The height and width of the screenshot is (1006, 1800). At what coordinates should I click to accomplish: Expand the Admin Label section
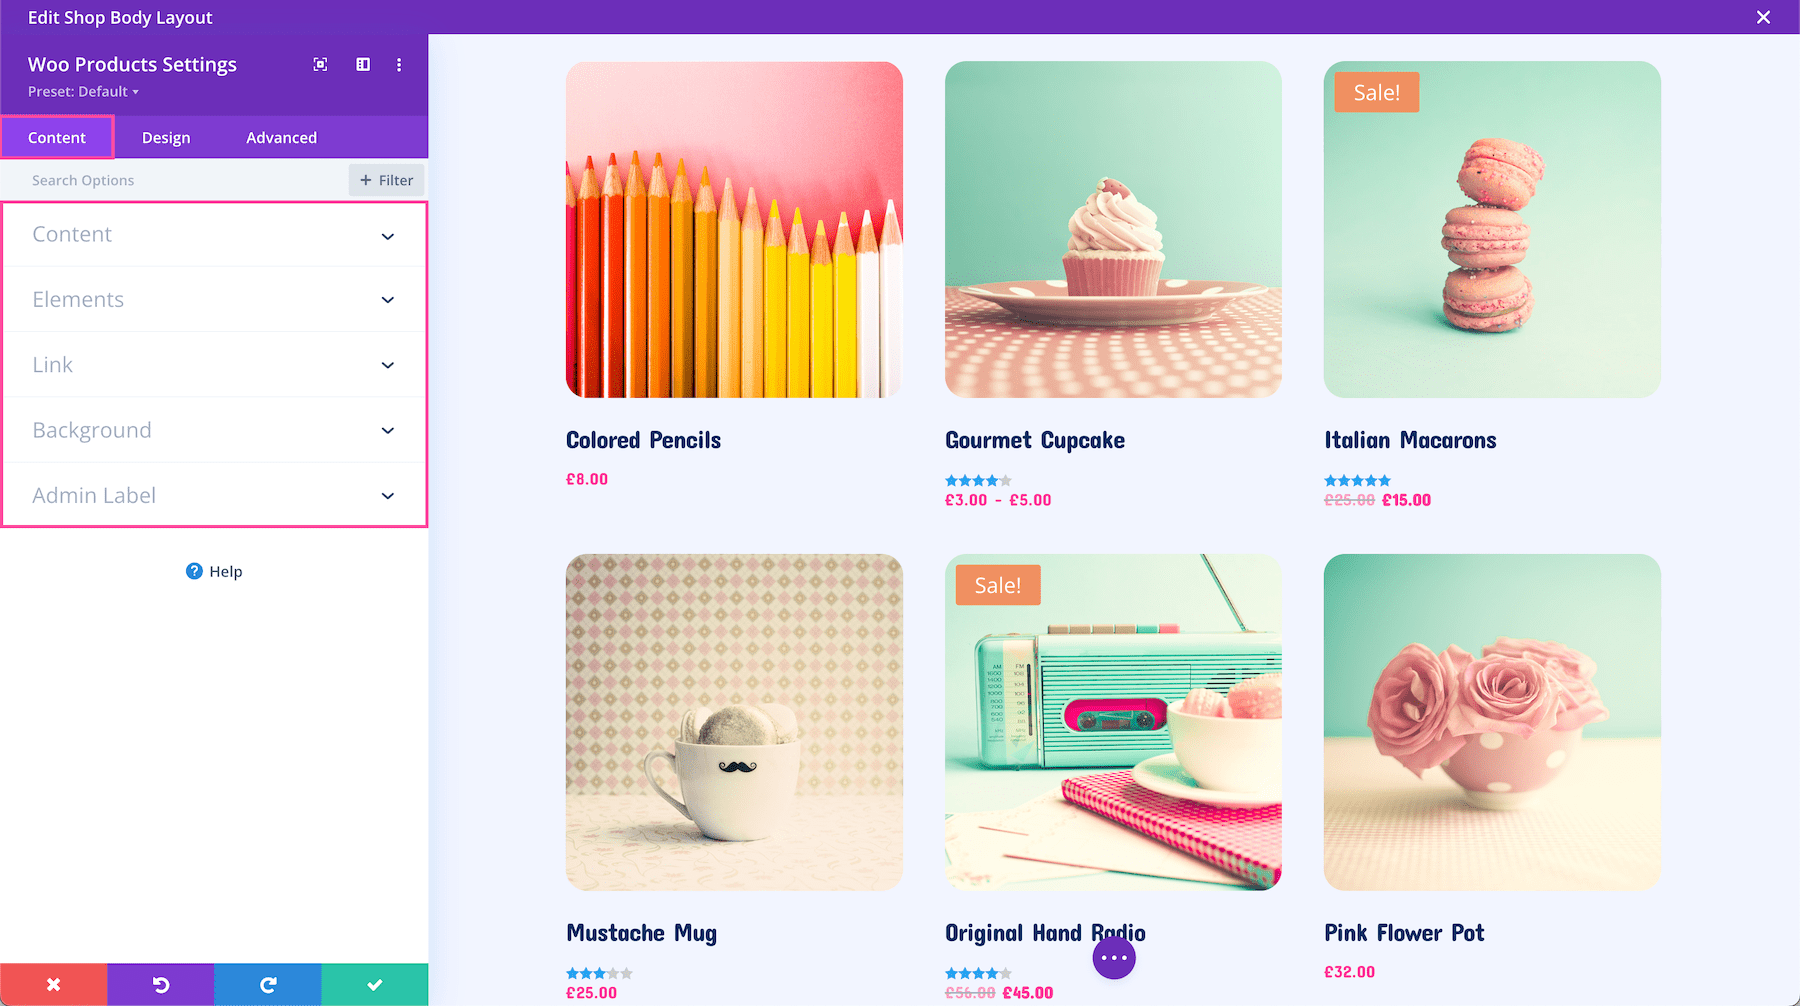[214, 495]
